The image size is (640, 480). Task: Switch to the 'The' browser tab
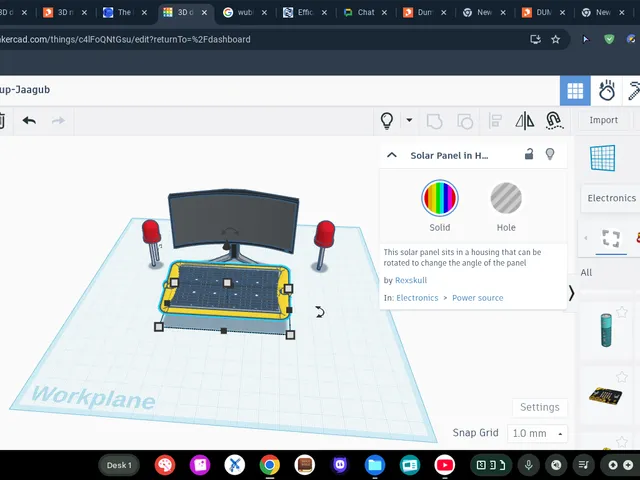pos(124,13)
